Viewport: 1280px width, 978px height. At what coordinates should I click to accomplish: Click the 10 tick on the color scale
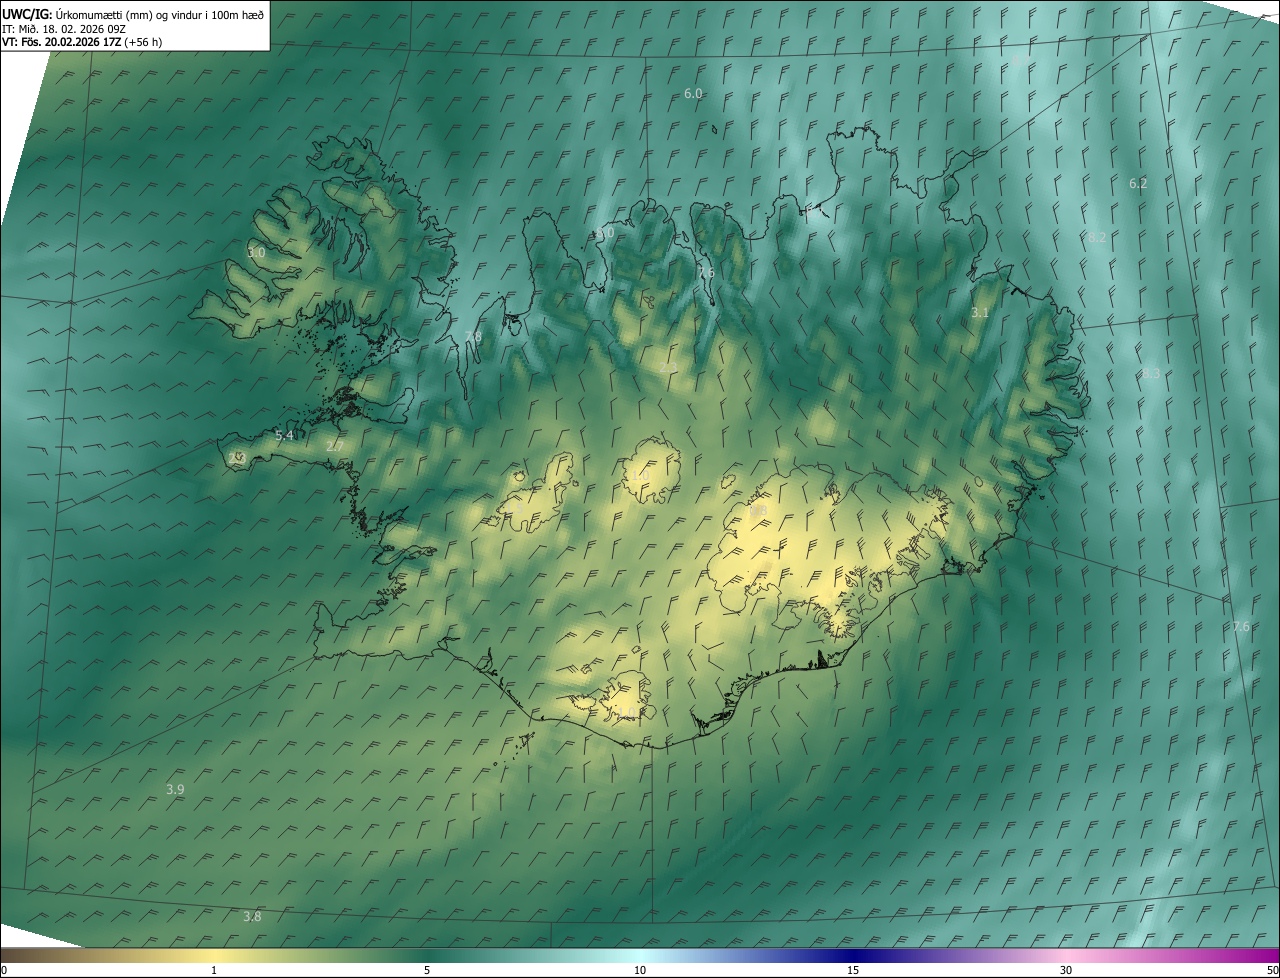pyautogui.click(x=640, y=971)
